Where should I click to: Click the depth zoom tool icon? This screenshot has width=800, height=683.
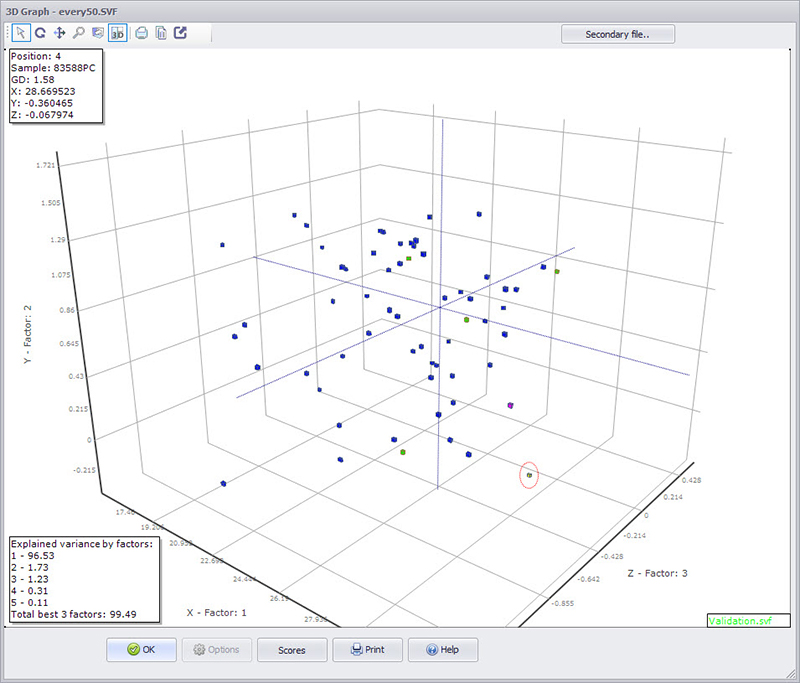click(97, 33)
